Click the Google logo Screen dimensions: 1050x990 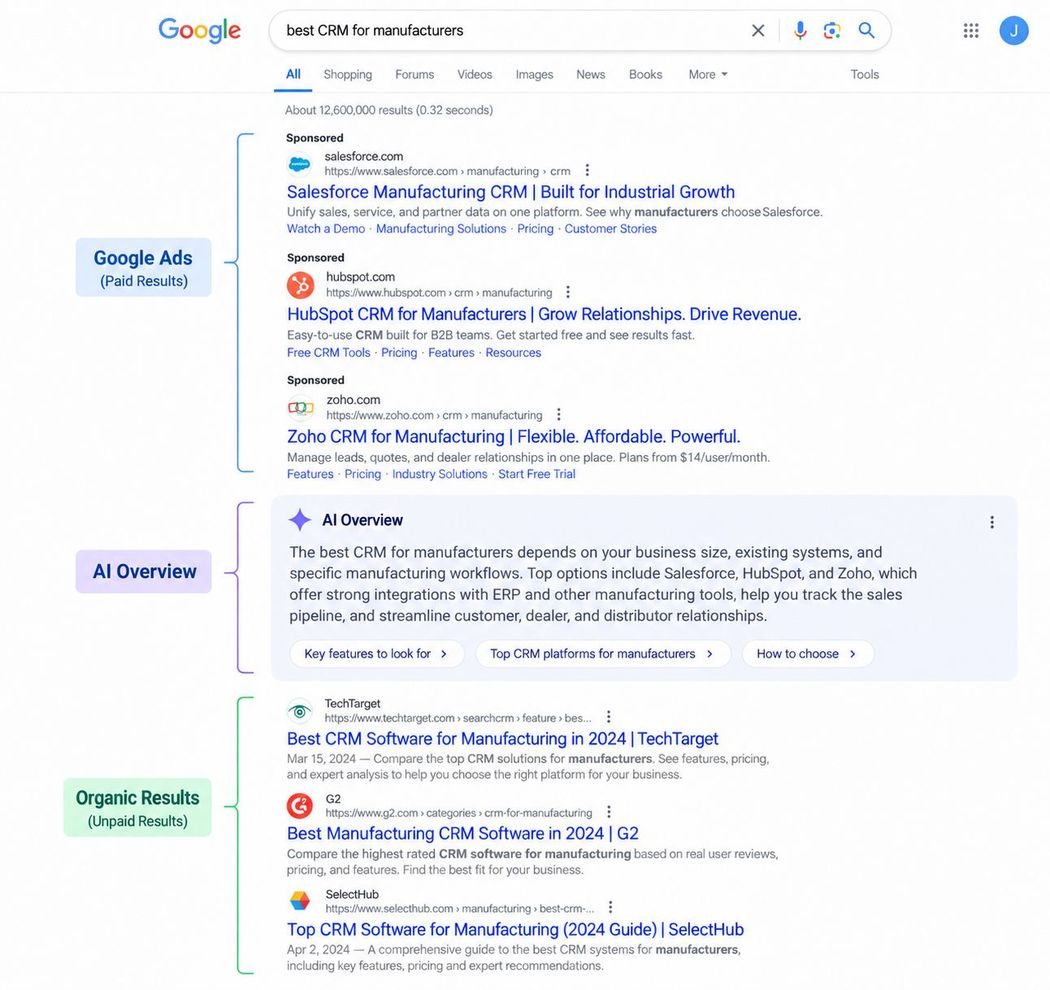click(200, 31)
